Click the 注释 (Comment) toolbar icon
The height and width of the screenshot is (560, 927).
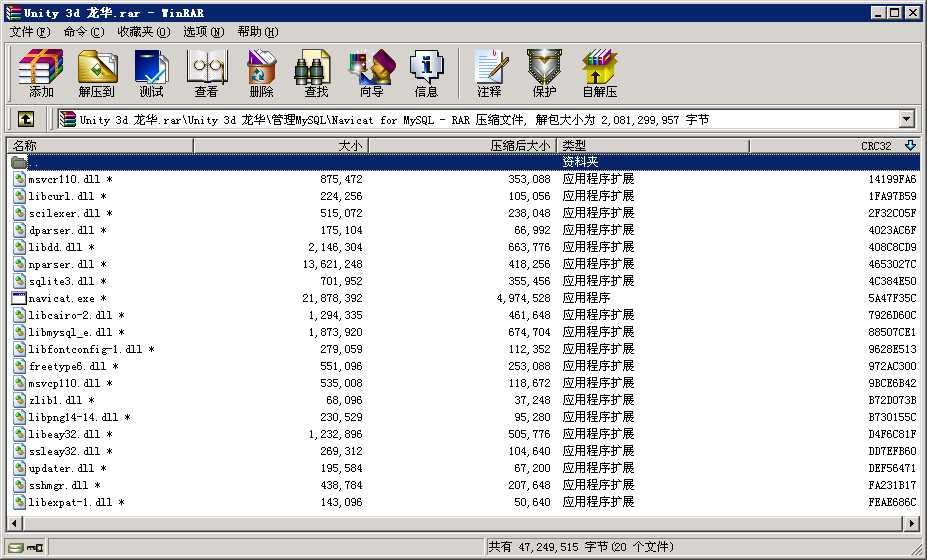(x=490, y=73)
